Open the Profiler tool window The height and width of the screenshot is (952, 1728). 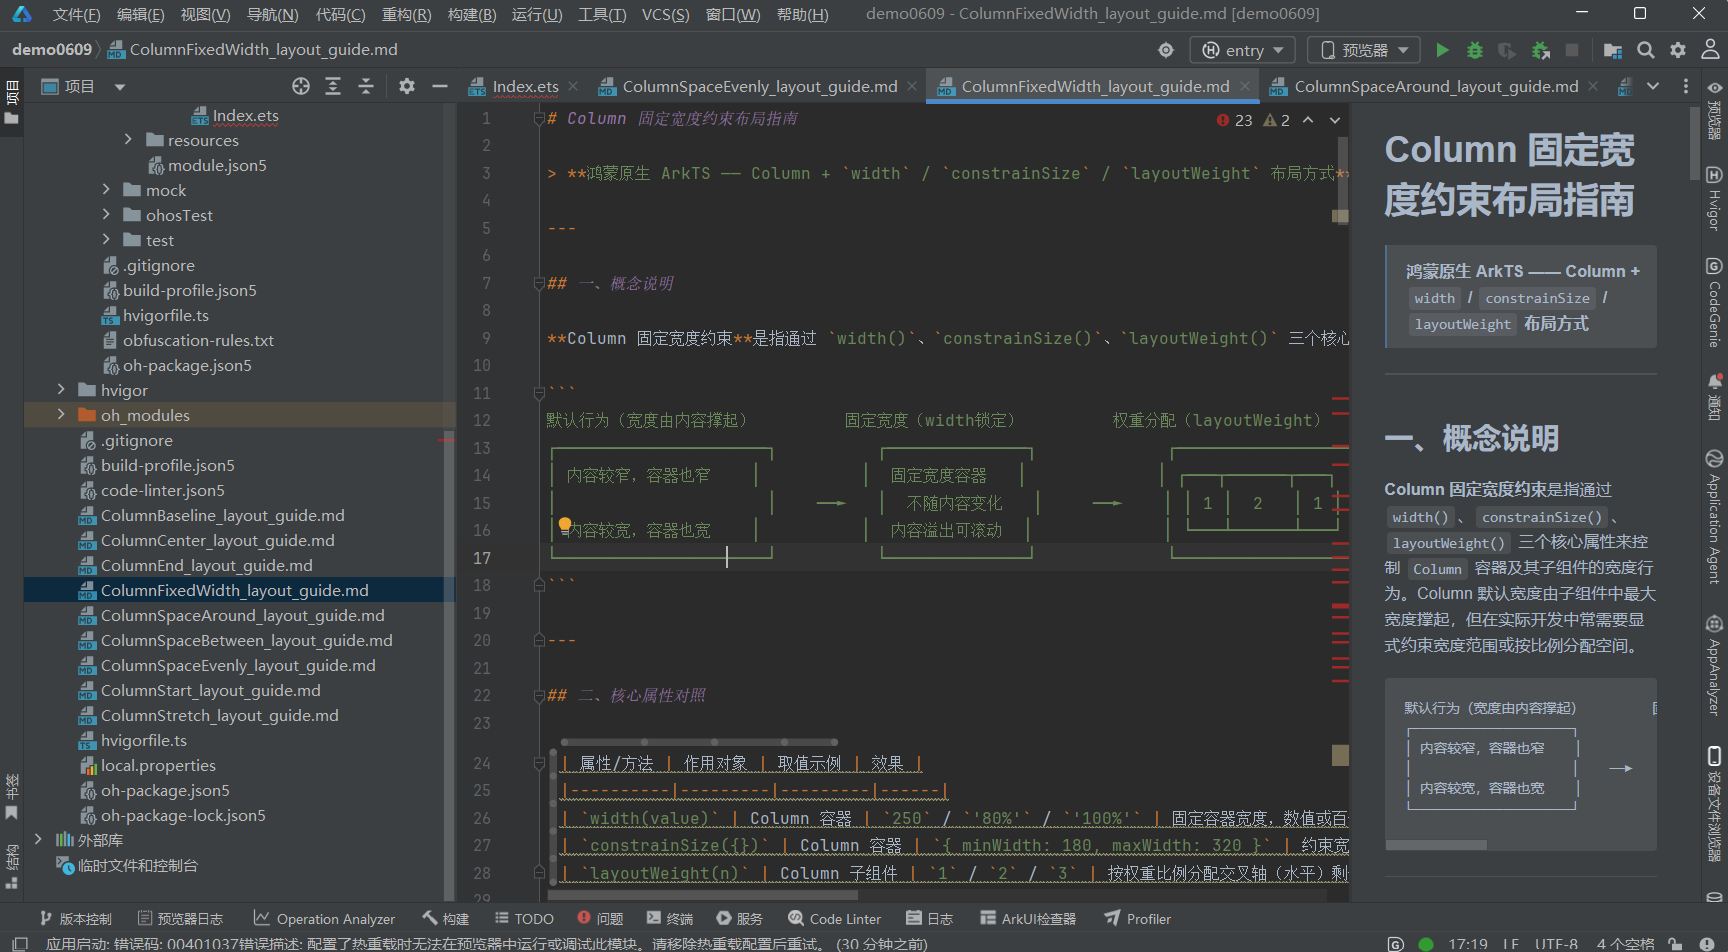1137,919
